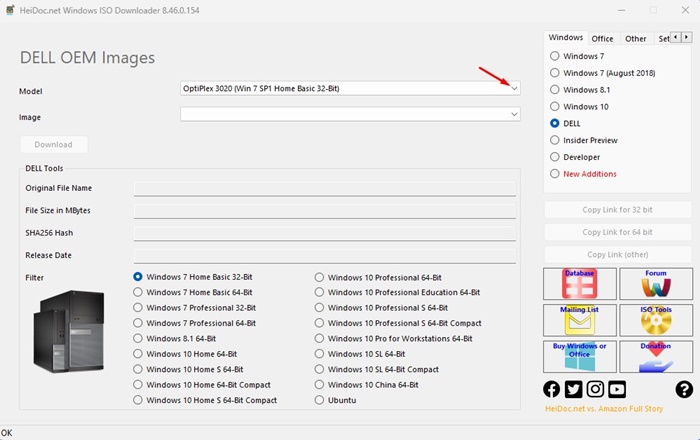700x440 pixels.
Task: Click Copy Link for 32 bit
Action: point(617,210)
